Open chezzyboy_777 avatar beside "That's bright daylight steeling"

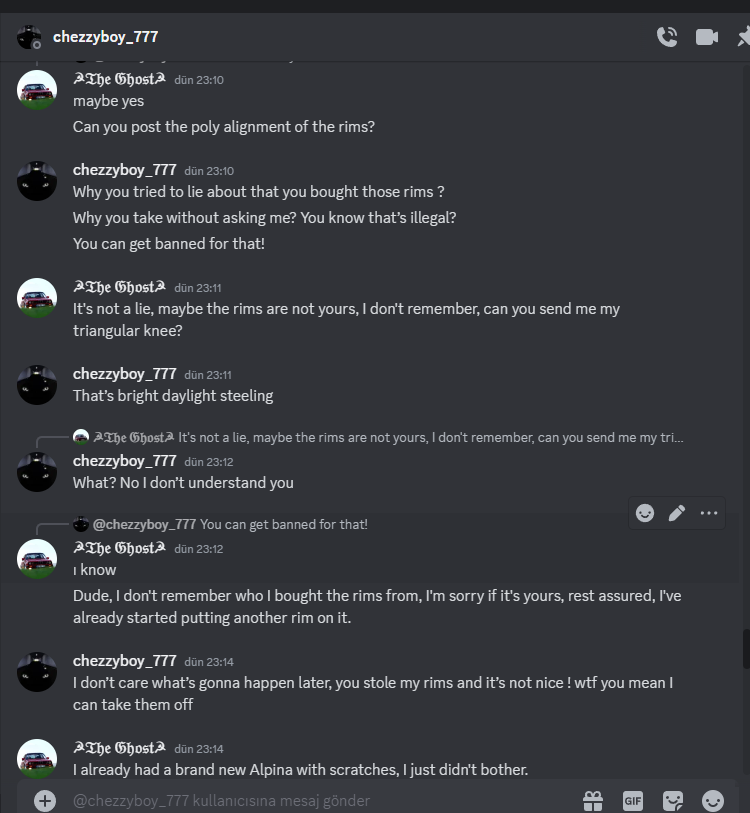[37, 385]
